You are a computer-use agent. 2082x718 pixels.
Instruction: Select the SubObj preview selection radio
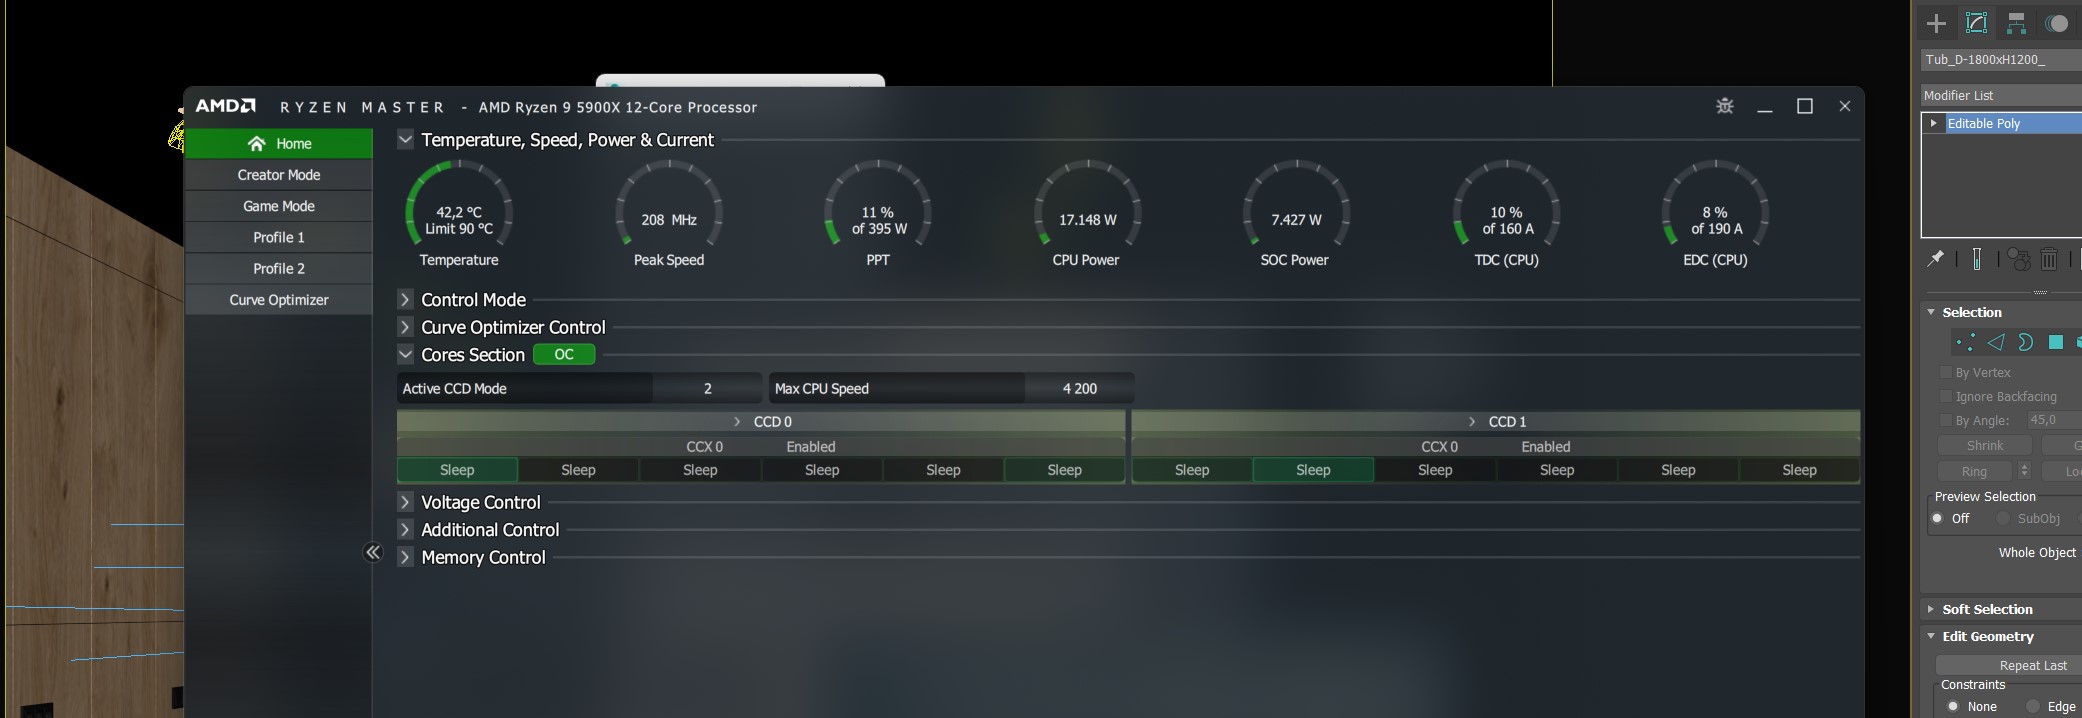[x=2003, y=518]
